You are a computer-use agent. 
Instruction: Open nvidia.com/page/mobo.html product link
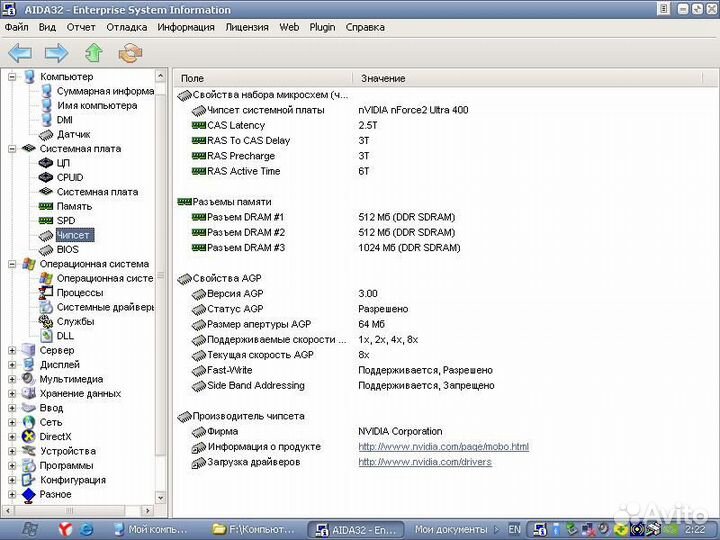(x=443, y=447)
